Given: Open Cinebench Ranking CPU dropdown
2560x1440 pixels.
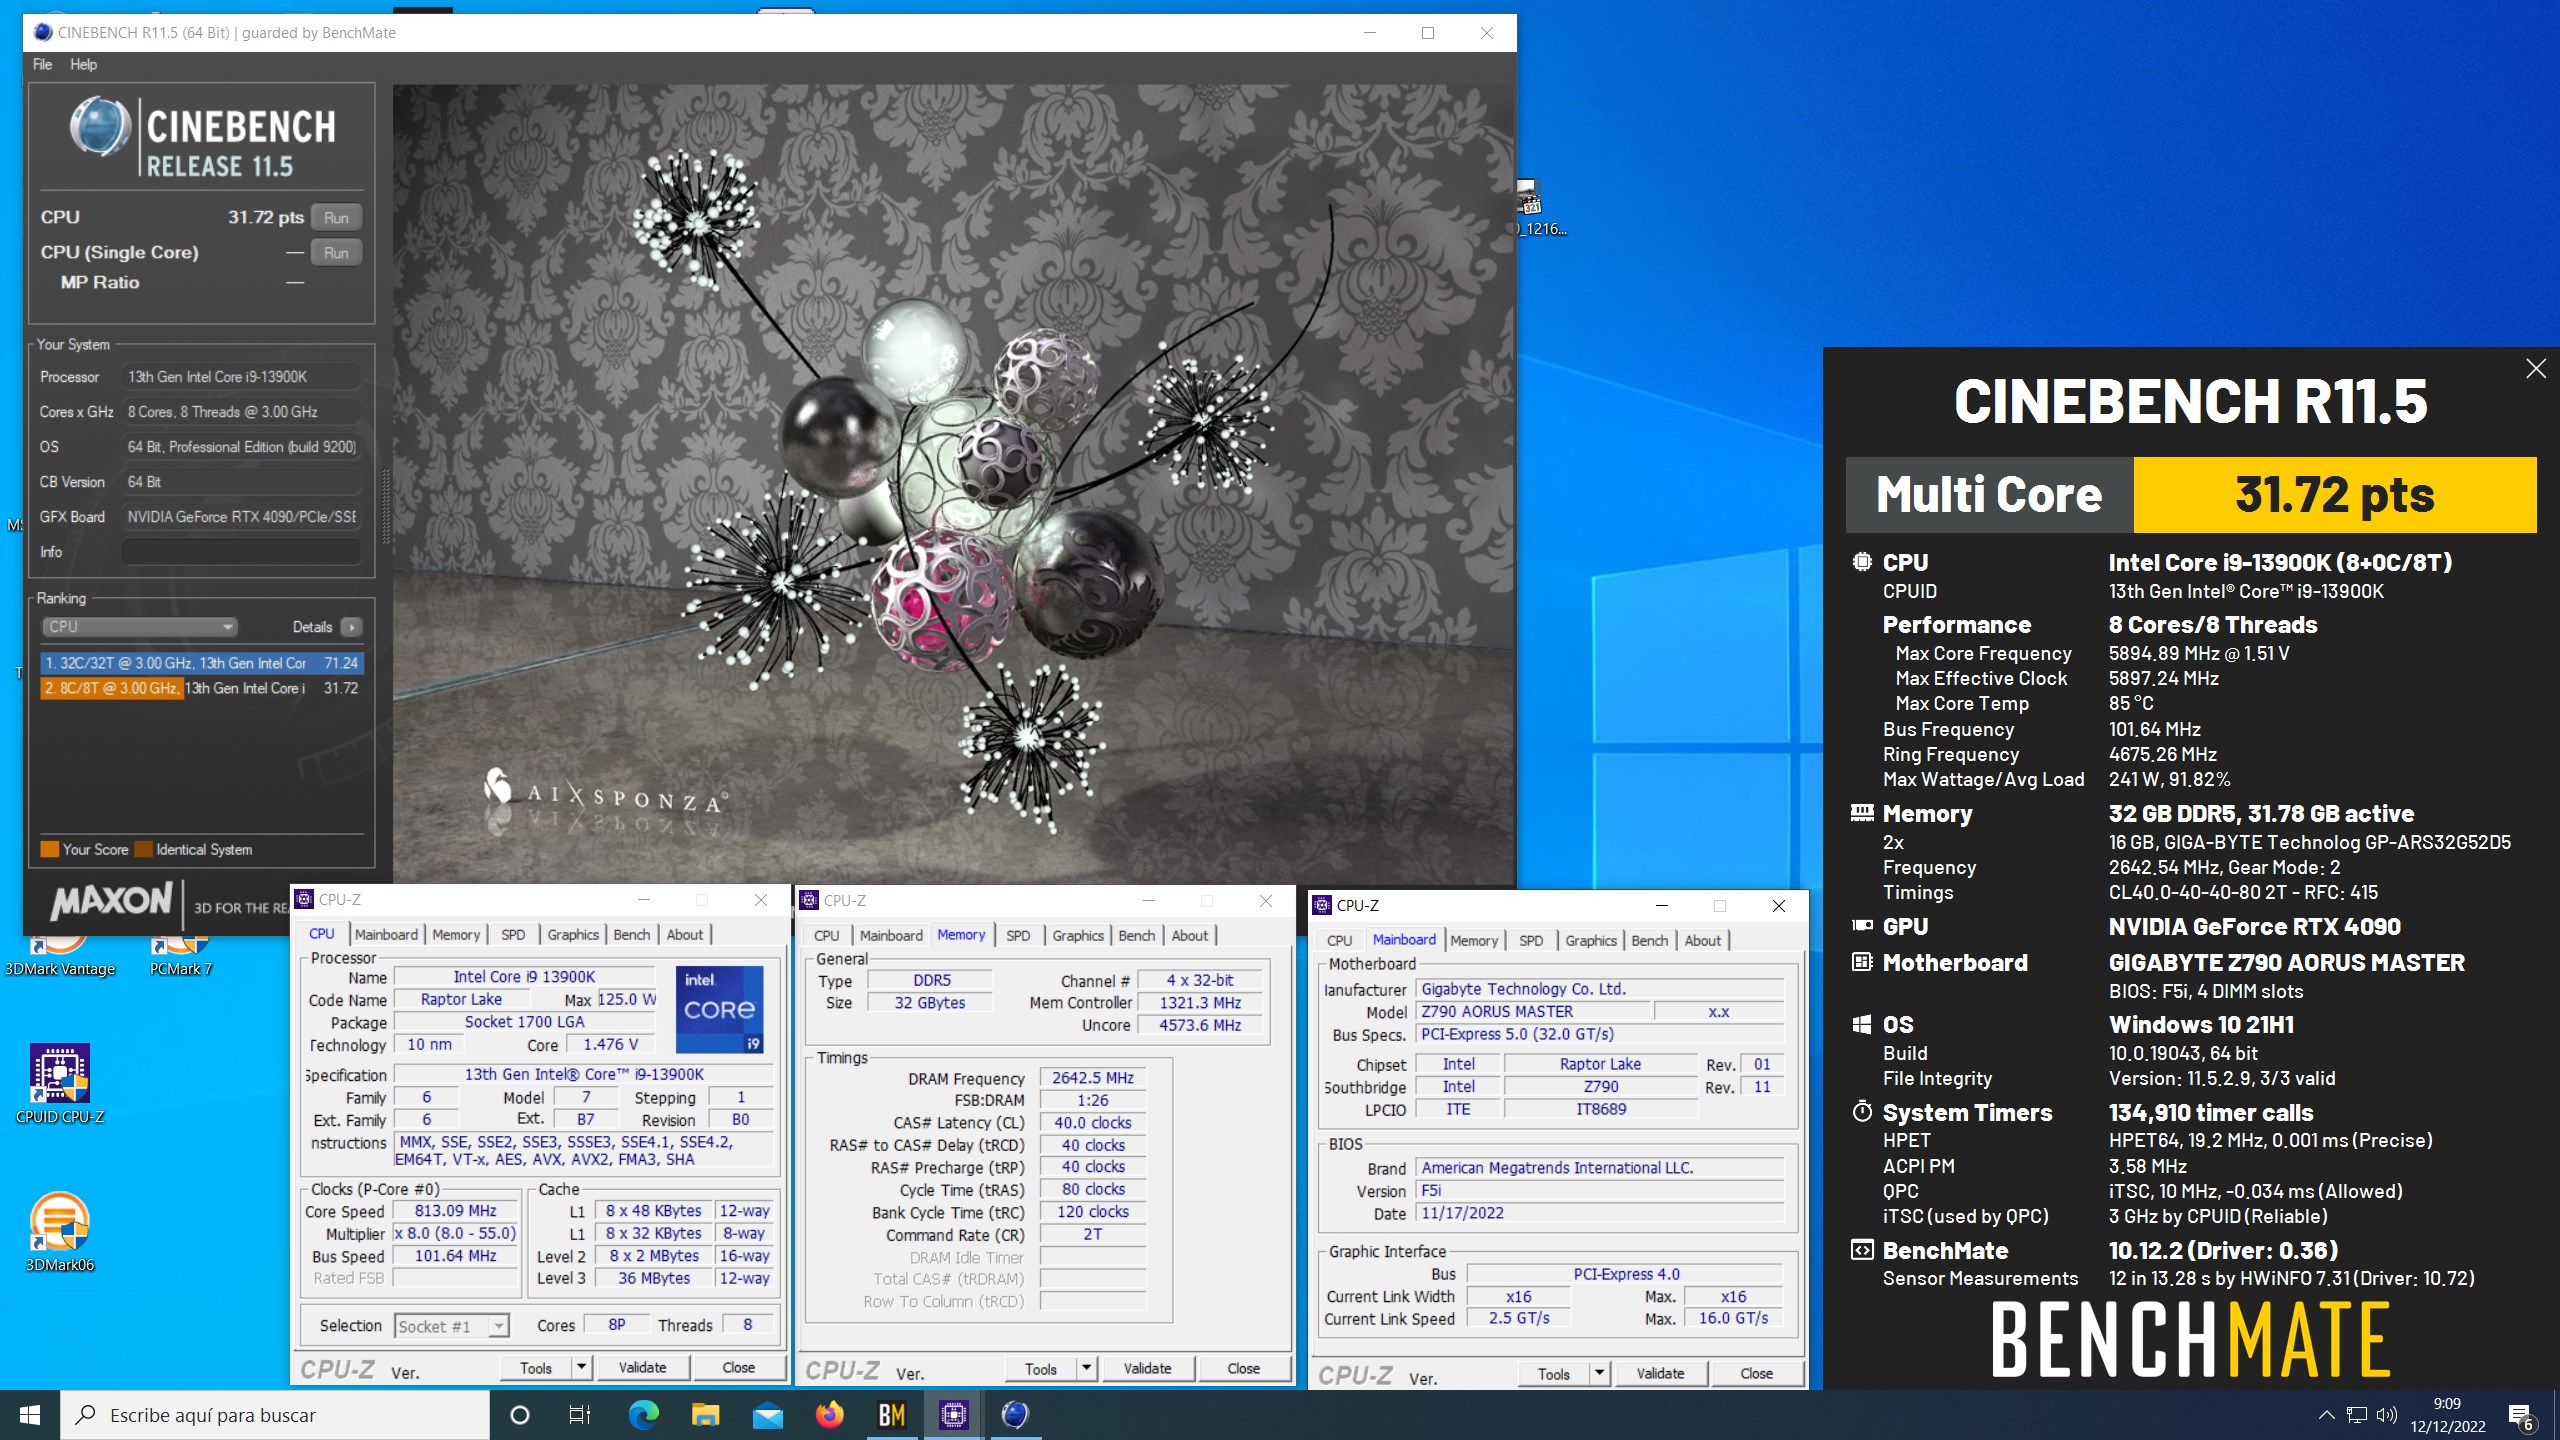Looking at the screenshot, I should pos(139,626).
